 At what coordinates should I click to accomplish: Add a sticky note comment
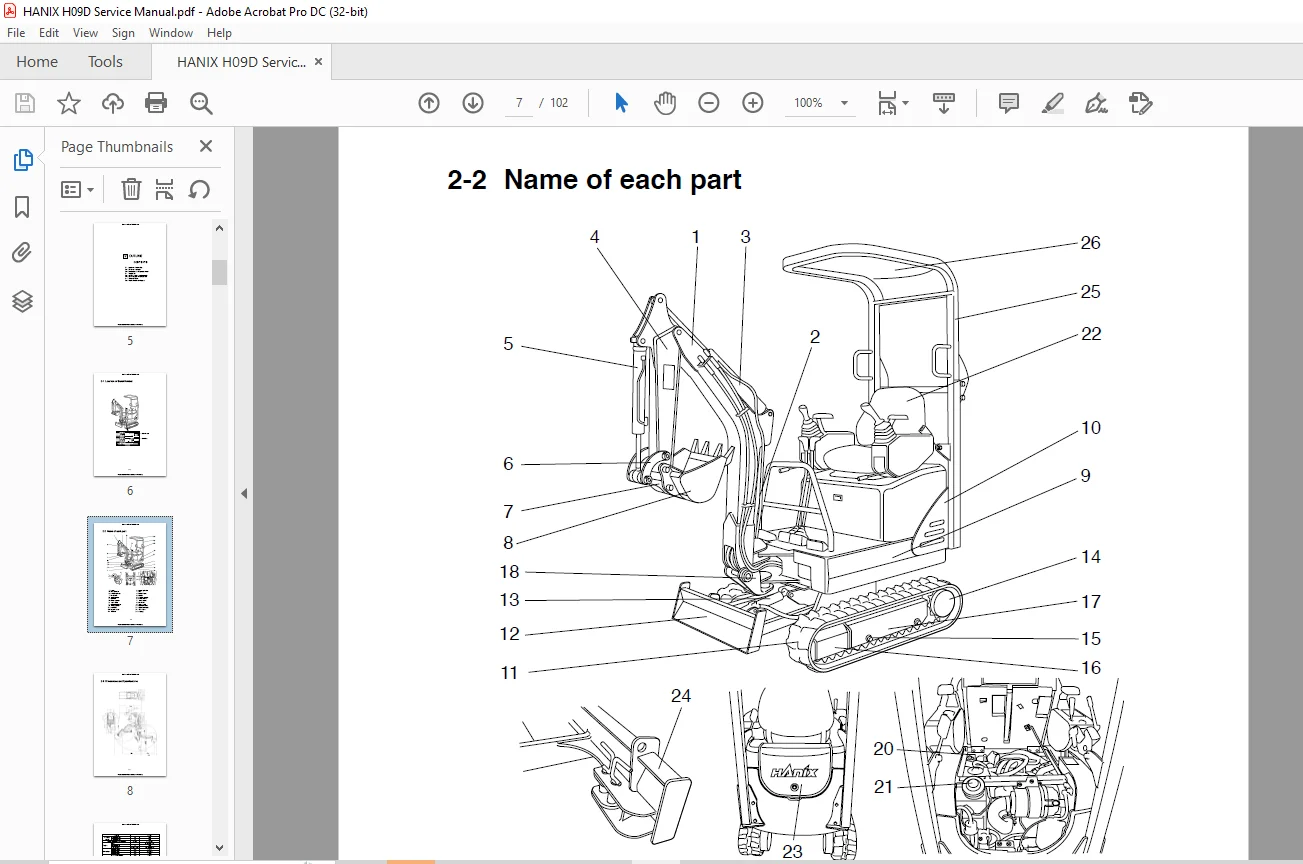pos(1009,103)
